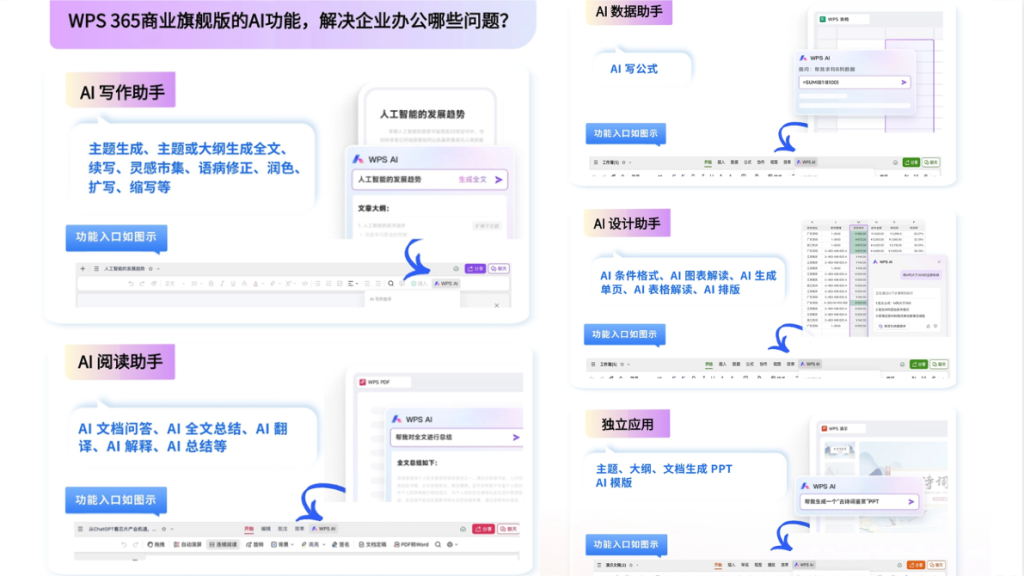The image size is (1024, 576).
Task: Close the AI 写作助手 panel with the X
Action: [496, 305]
